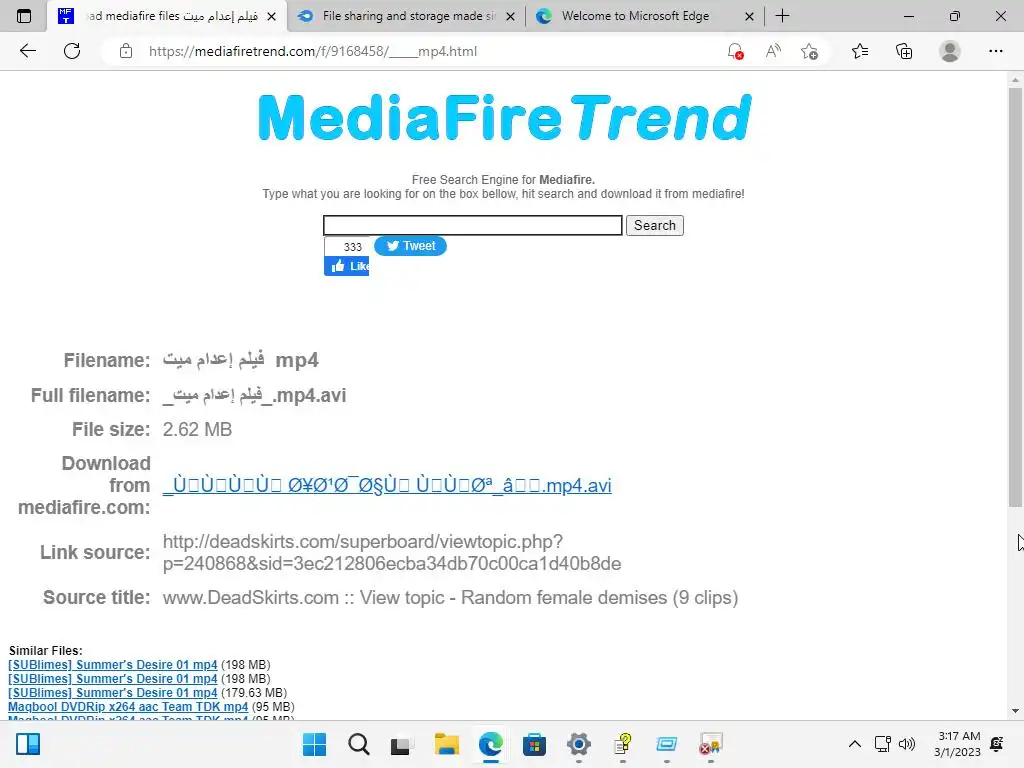Open Microsoft Store taskbar icon
This screenshot has width=1024, height=768.
[x=534, y=744]
